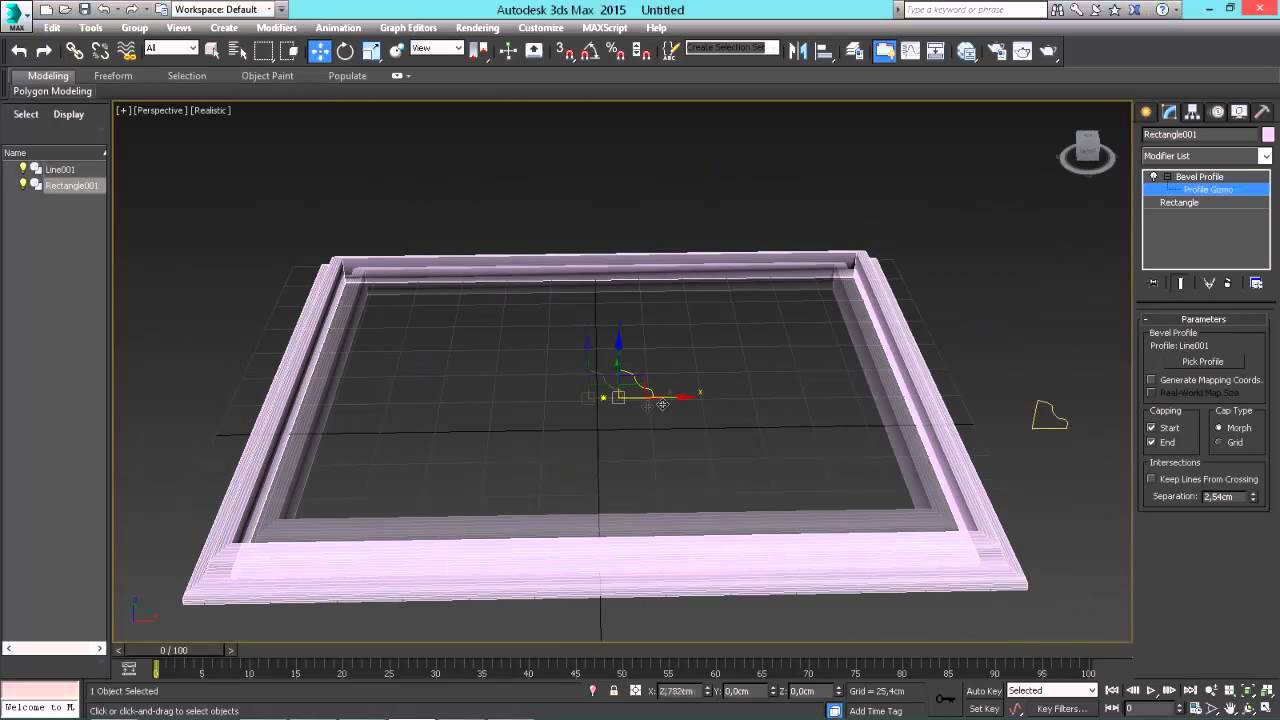Open Workspace: Default dropdown
This screenshot has width=1280, height=720.
[x=223, y=10]
